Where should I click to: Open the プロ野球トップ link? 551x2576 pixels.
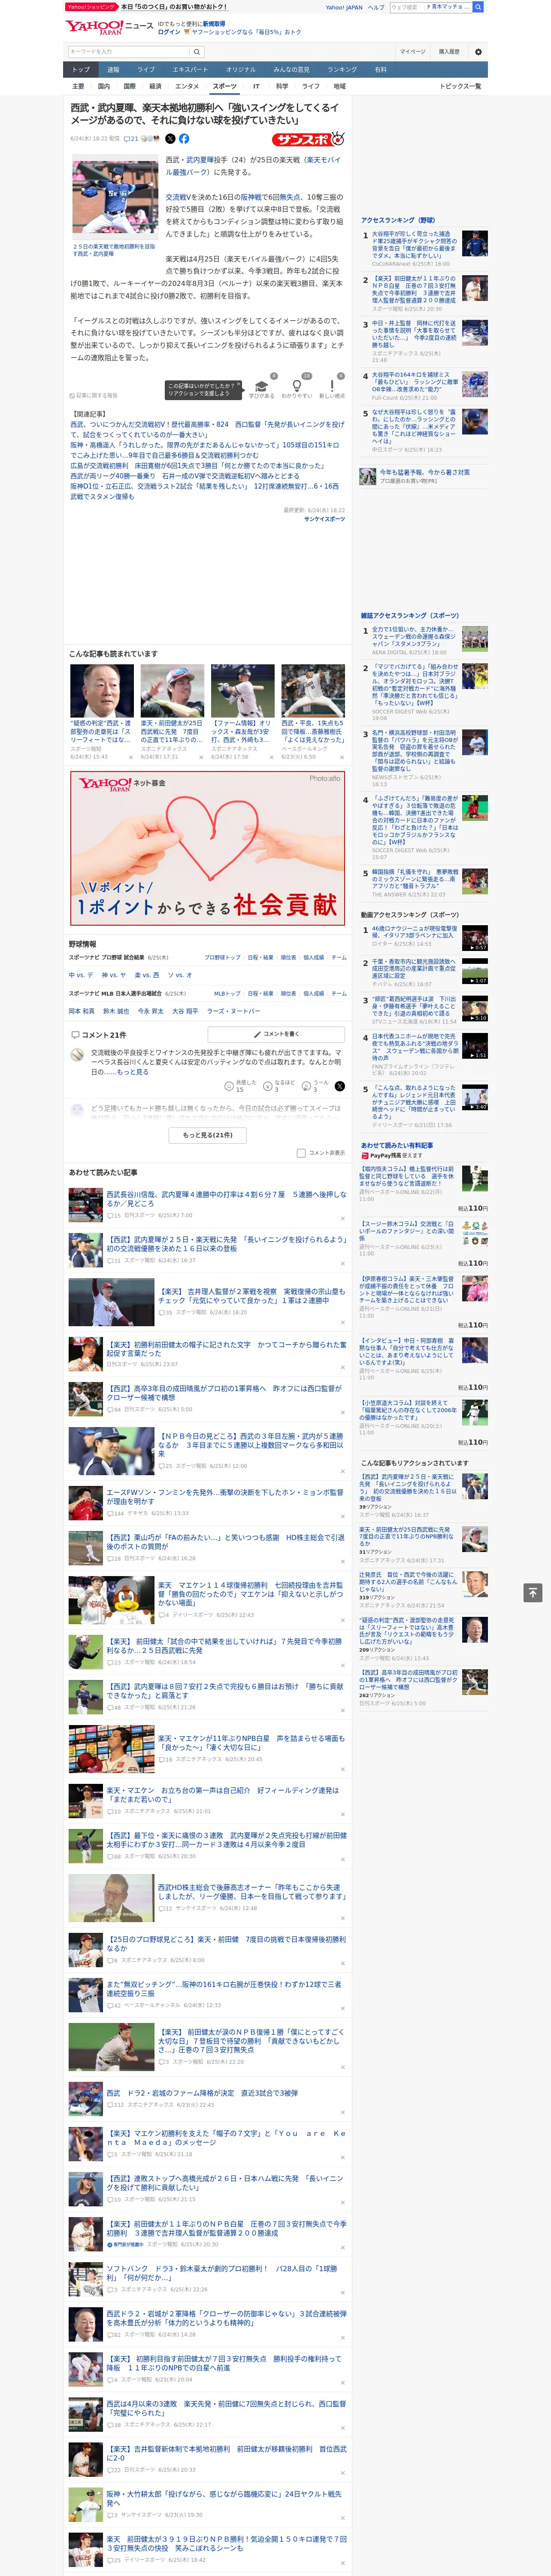[222, 957]
